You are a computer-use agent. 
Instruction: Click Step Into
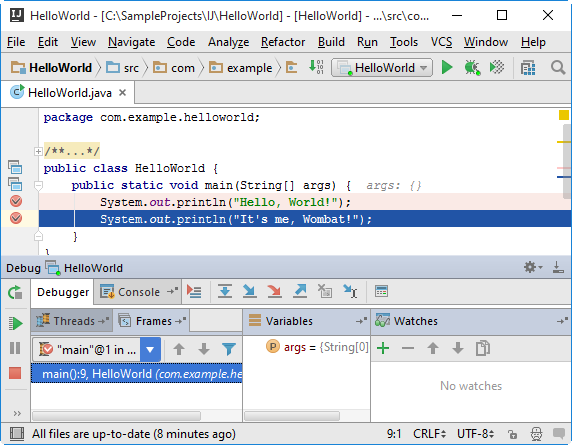point(250,291)
